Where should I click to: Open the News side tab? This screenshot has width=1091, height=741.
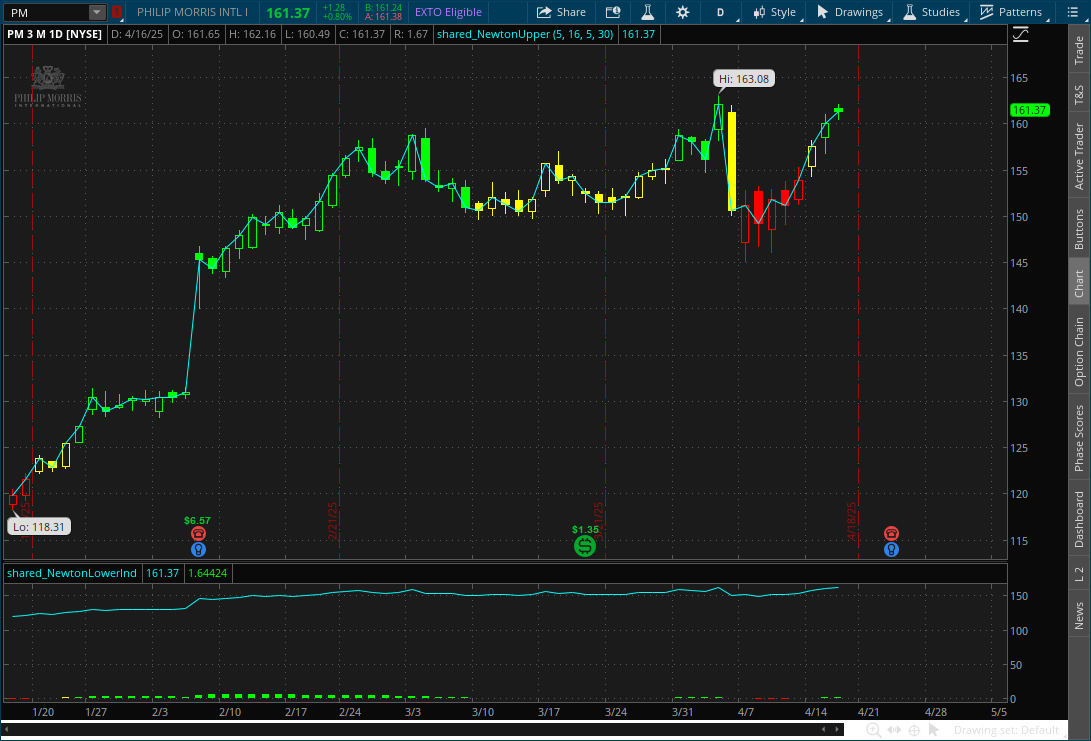coord(1079,616)
